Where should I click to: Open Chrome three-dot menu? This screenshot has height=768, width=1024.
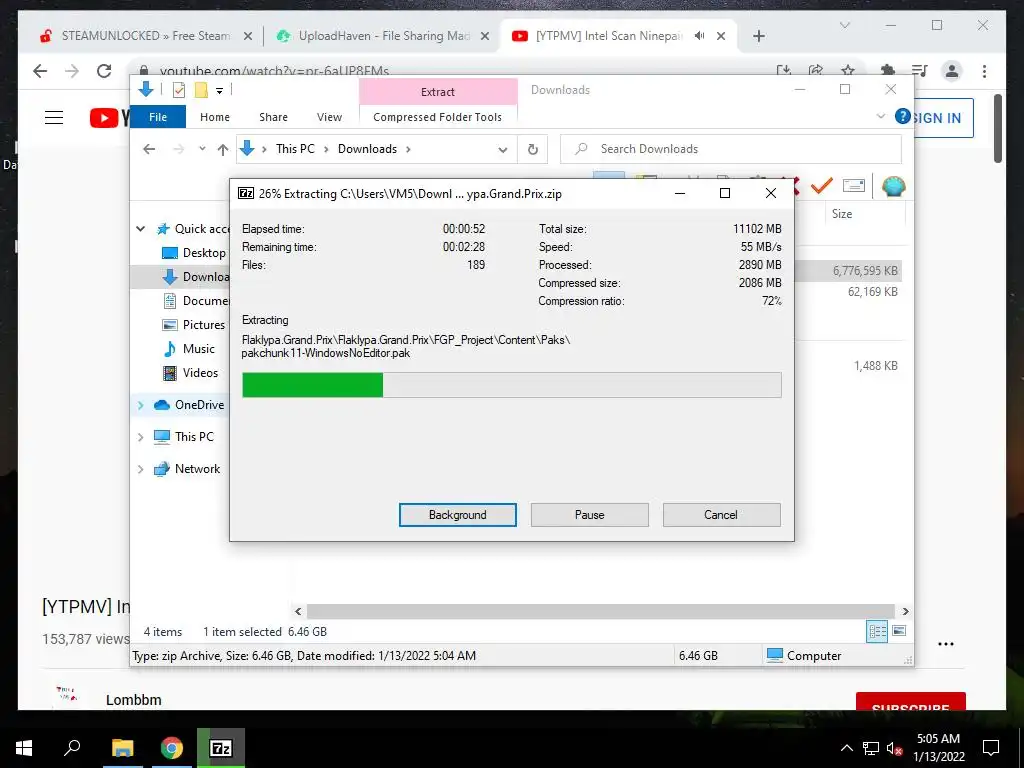984,71
